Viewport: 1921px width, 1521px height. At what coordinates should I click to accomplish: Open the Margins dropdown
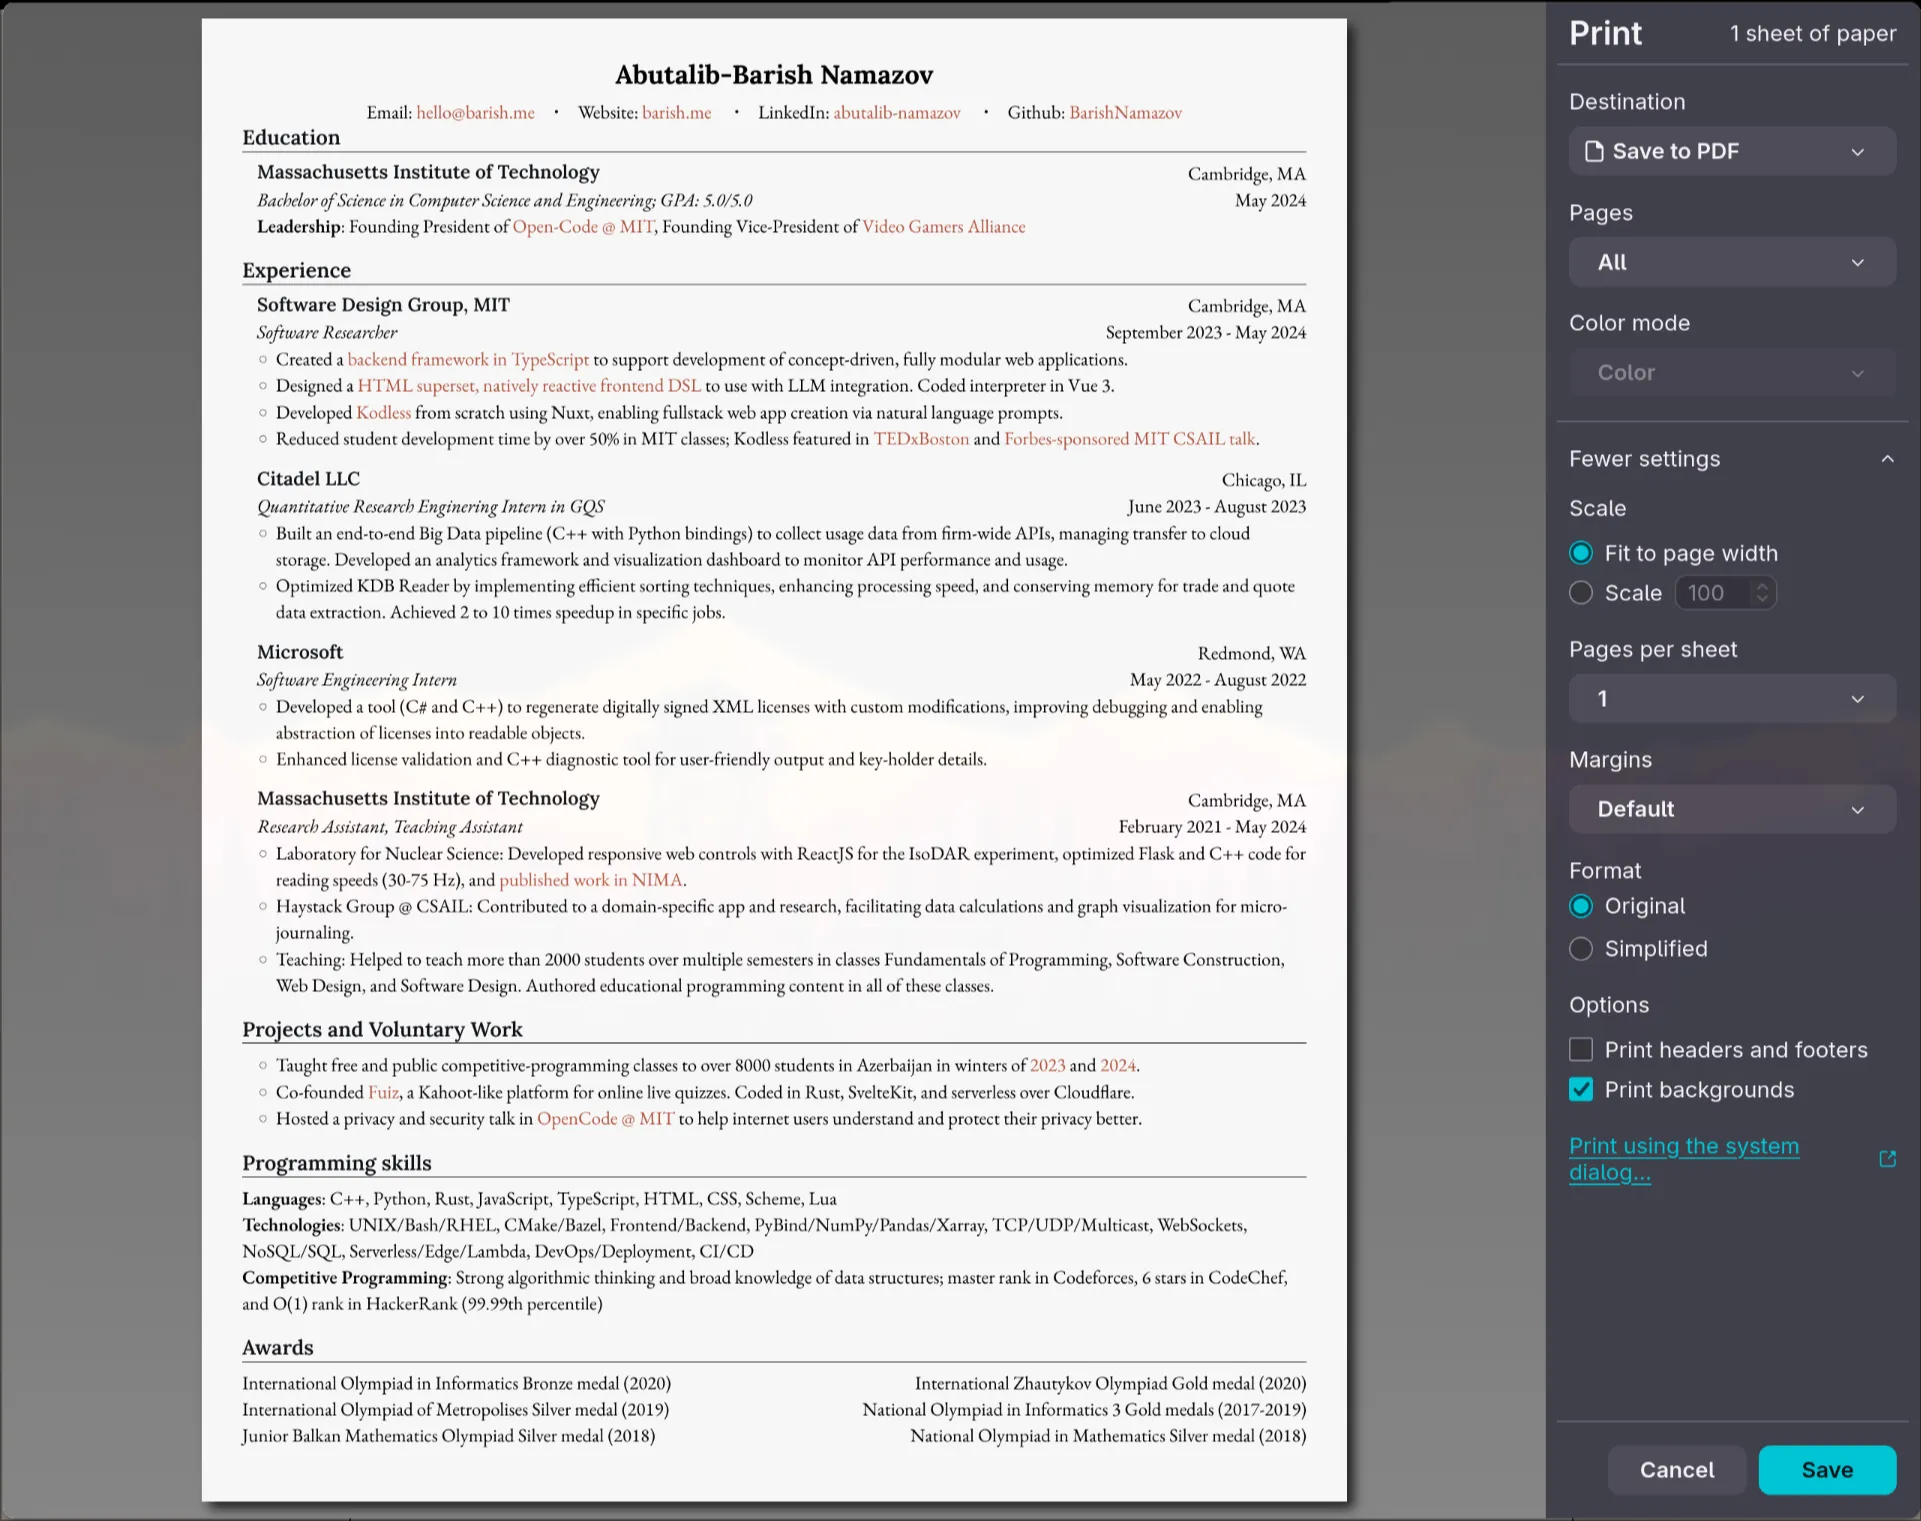click(1731, 809)
